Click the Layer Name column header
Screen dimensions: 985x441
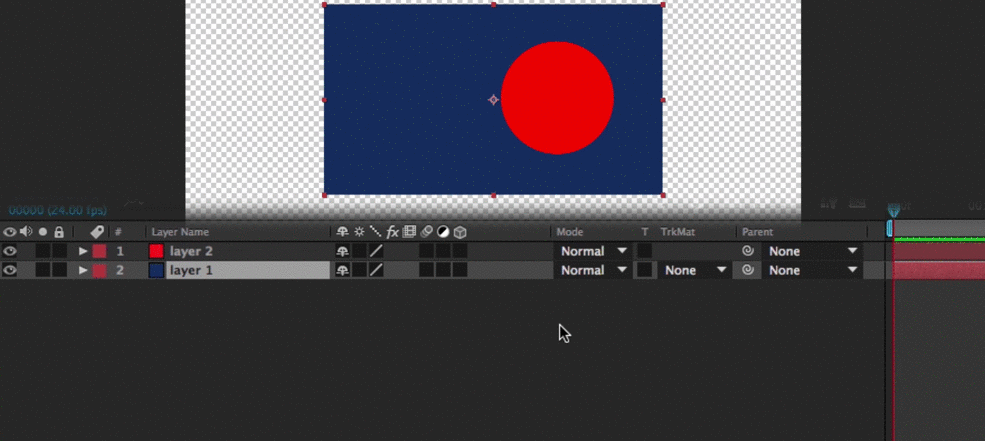tap(180, 232)
